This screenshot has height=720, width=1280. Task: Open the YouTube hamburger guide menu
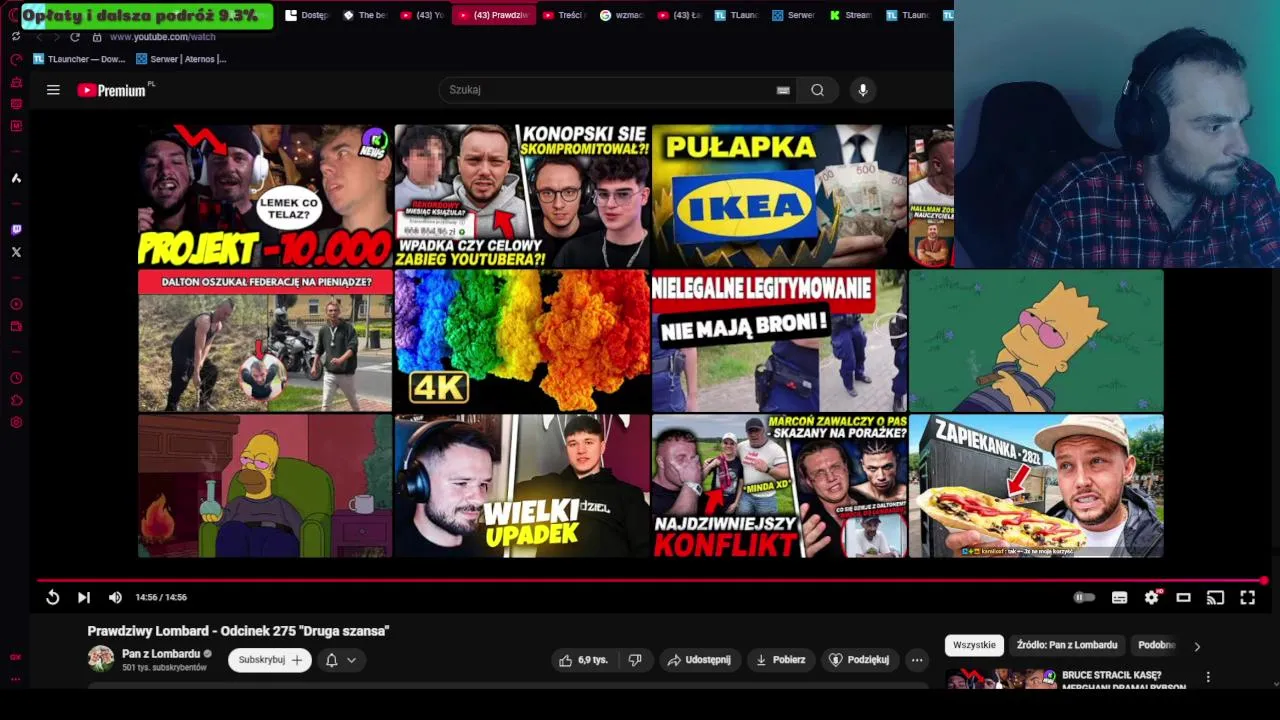(53, 90)
